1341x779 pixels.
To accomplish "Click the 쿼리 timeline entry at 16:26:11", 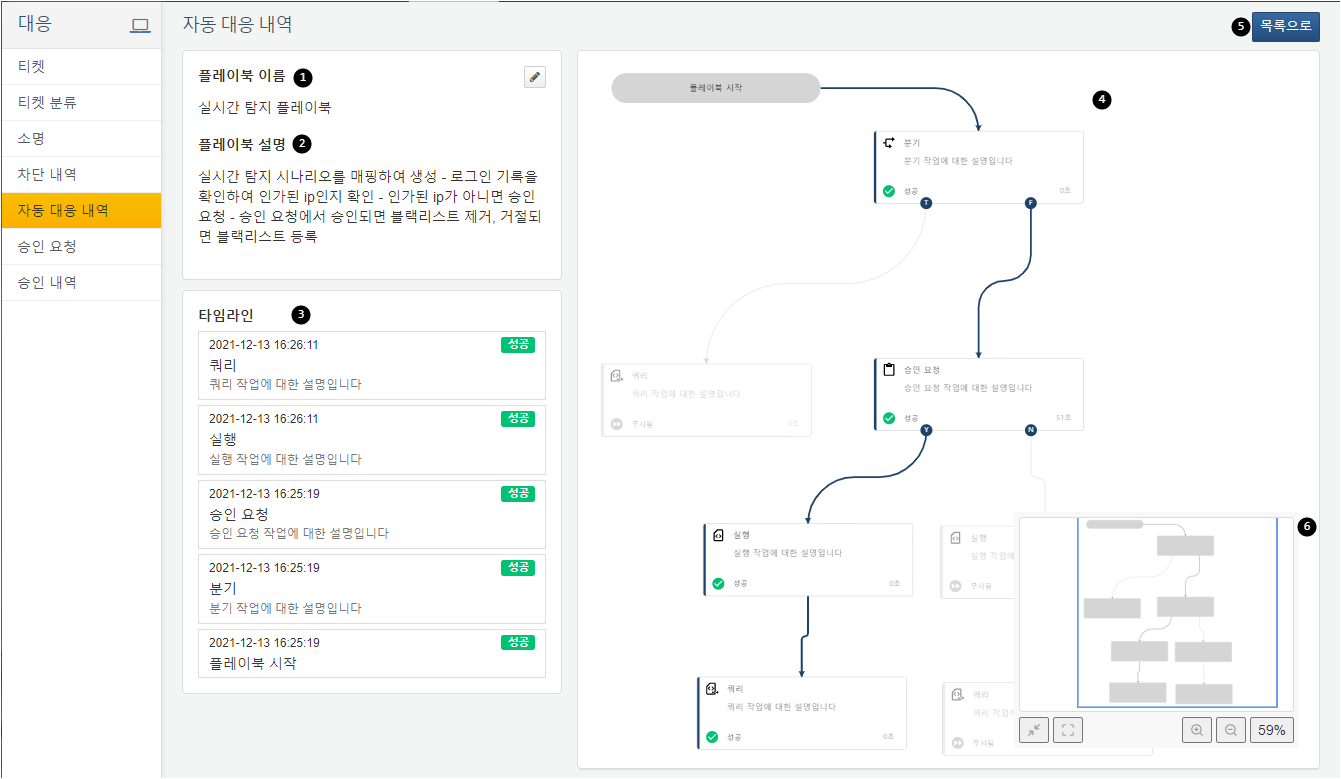I will [x=372, y=365].
